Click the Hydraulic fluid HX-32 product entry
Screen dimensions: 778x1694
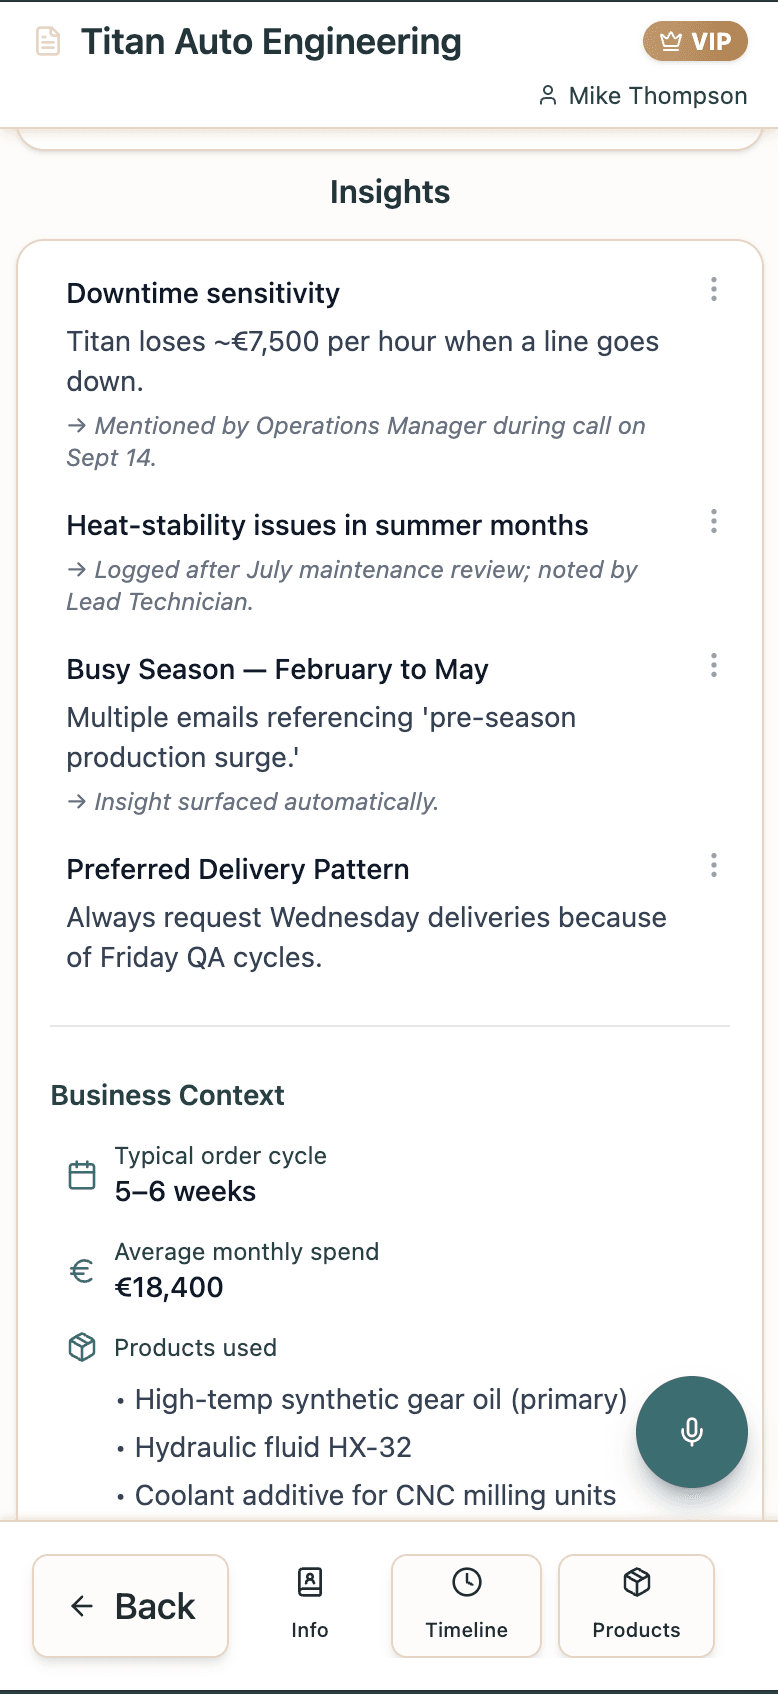[x=273, y=1447]
